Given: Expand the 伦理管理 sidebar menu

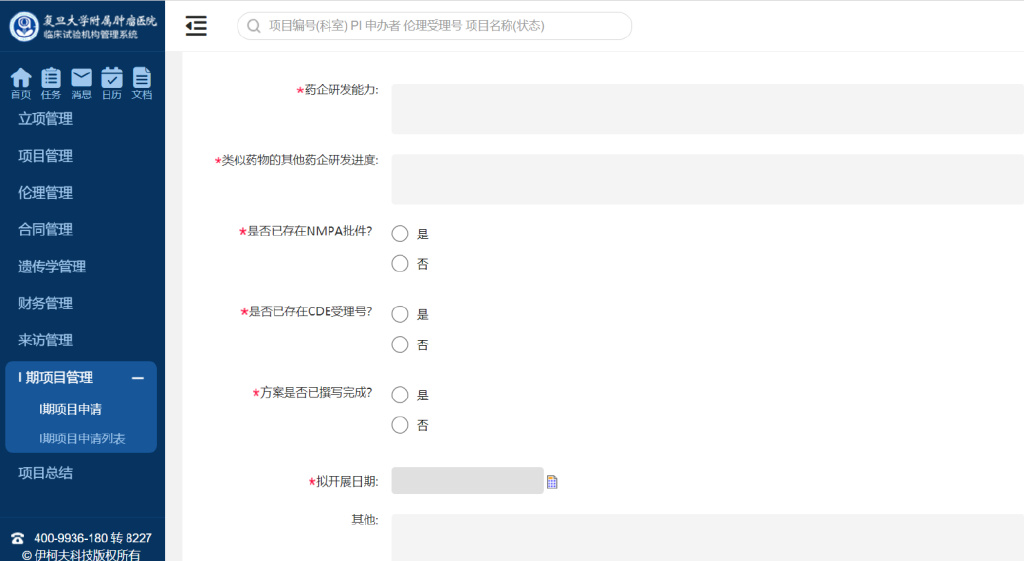Looking at the screenshot, I should pyautogui.click(x=46, y=193).
